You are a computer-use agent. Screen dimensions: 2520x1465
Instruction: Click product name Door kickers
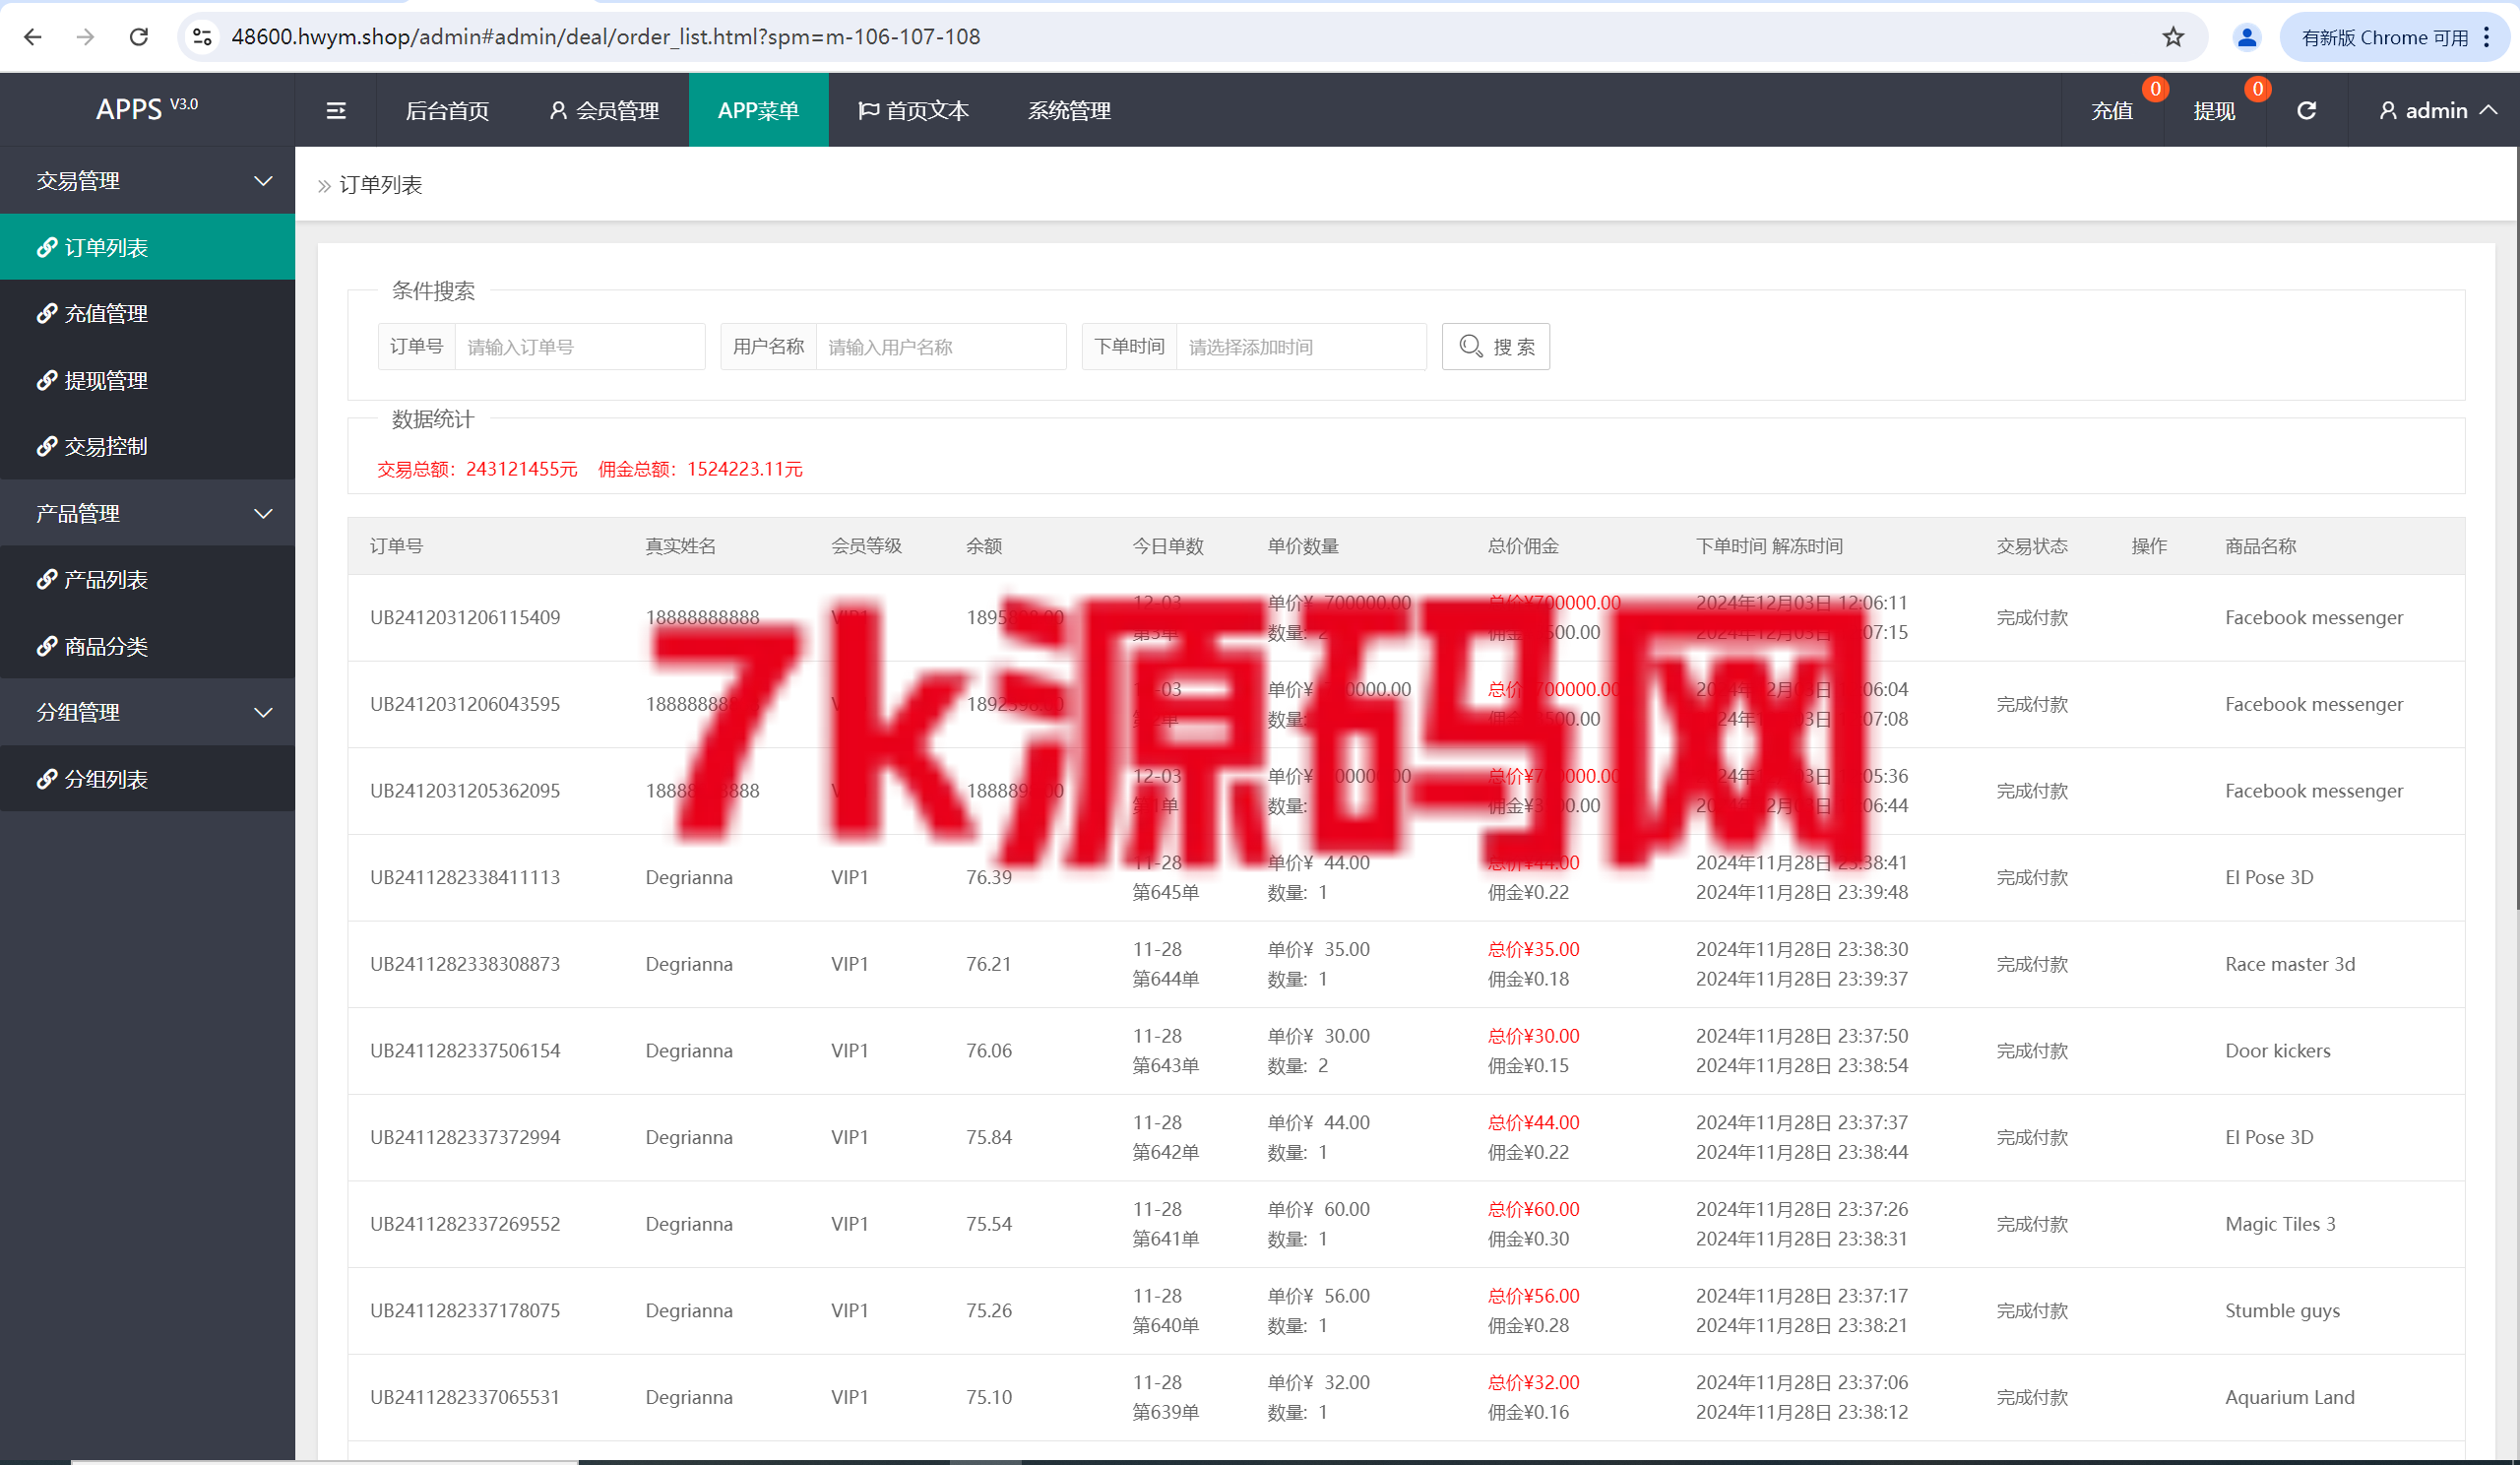pyautogui.click(x=2277, y=1050)
